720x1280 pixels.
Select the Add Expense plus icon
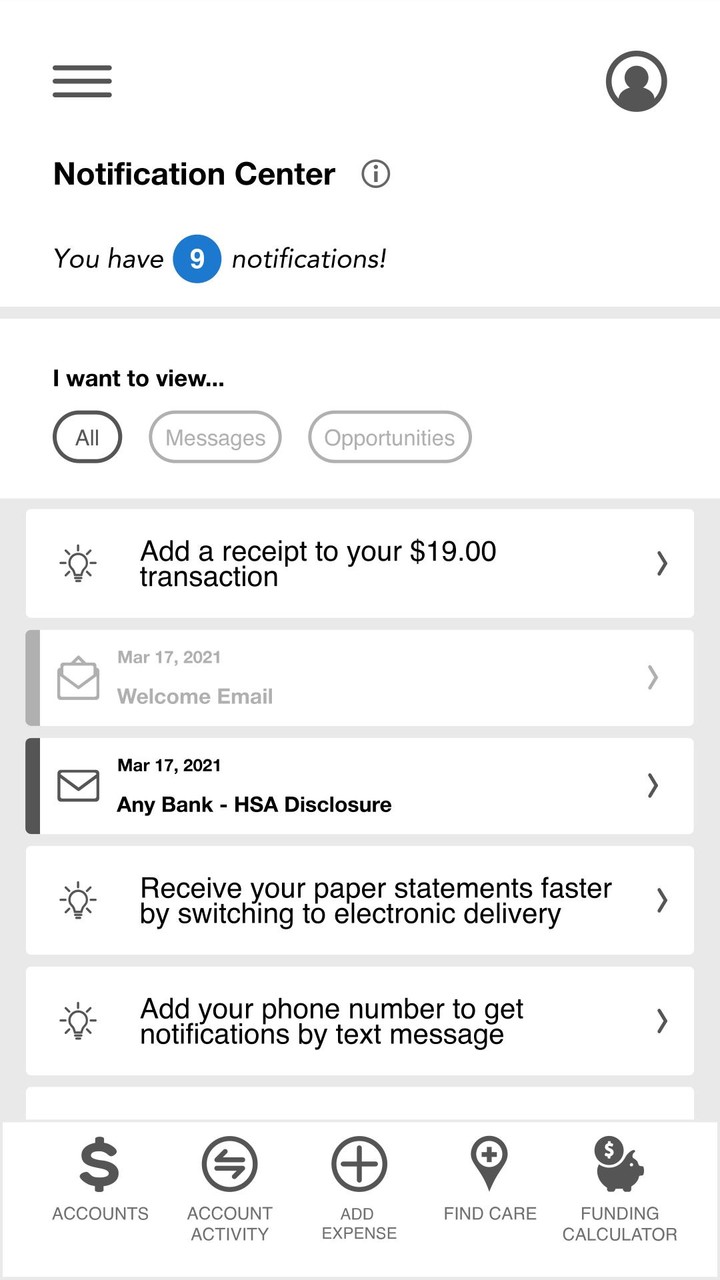coord(358,1163)
